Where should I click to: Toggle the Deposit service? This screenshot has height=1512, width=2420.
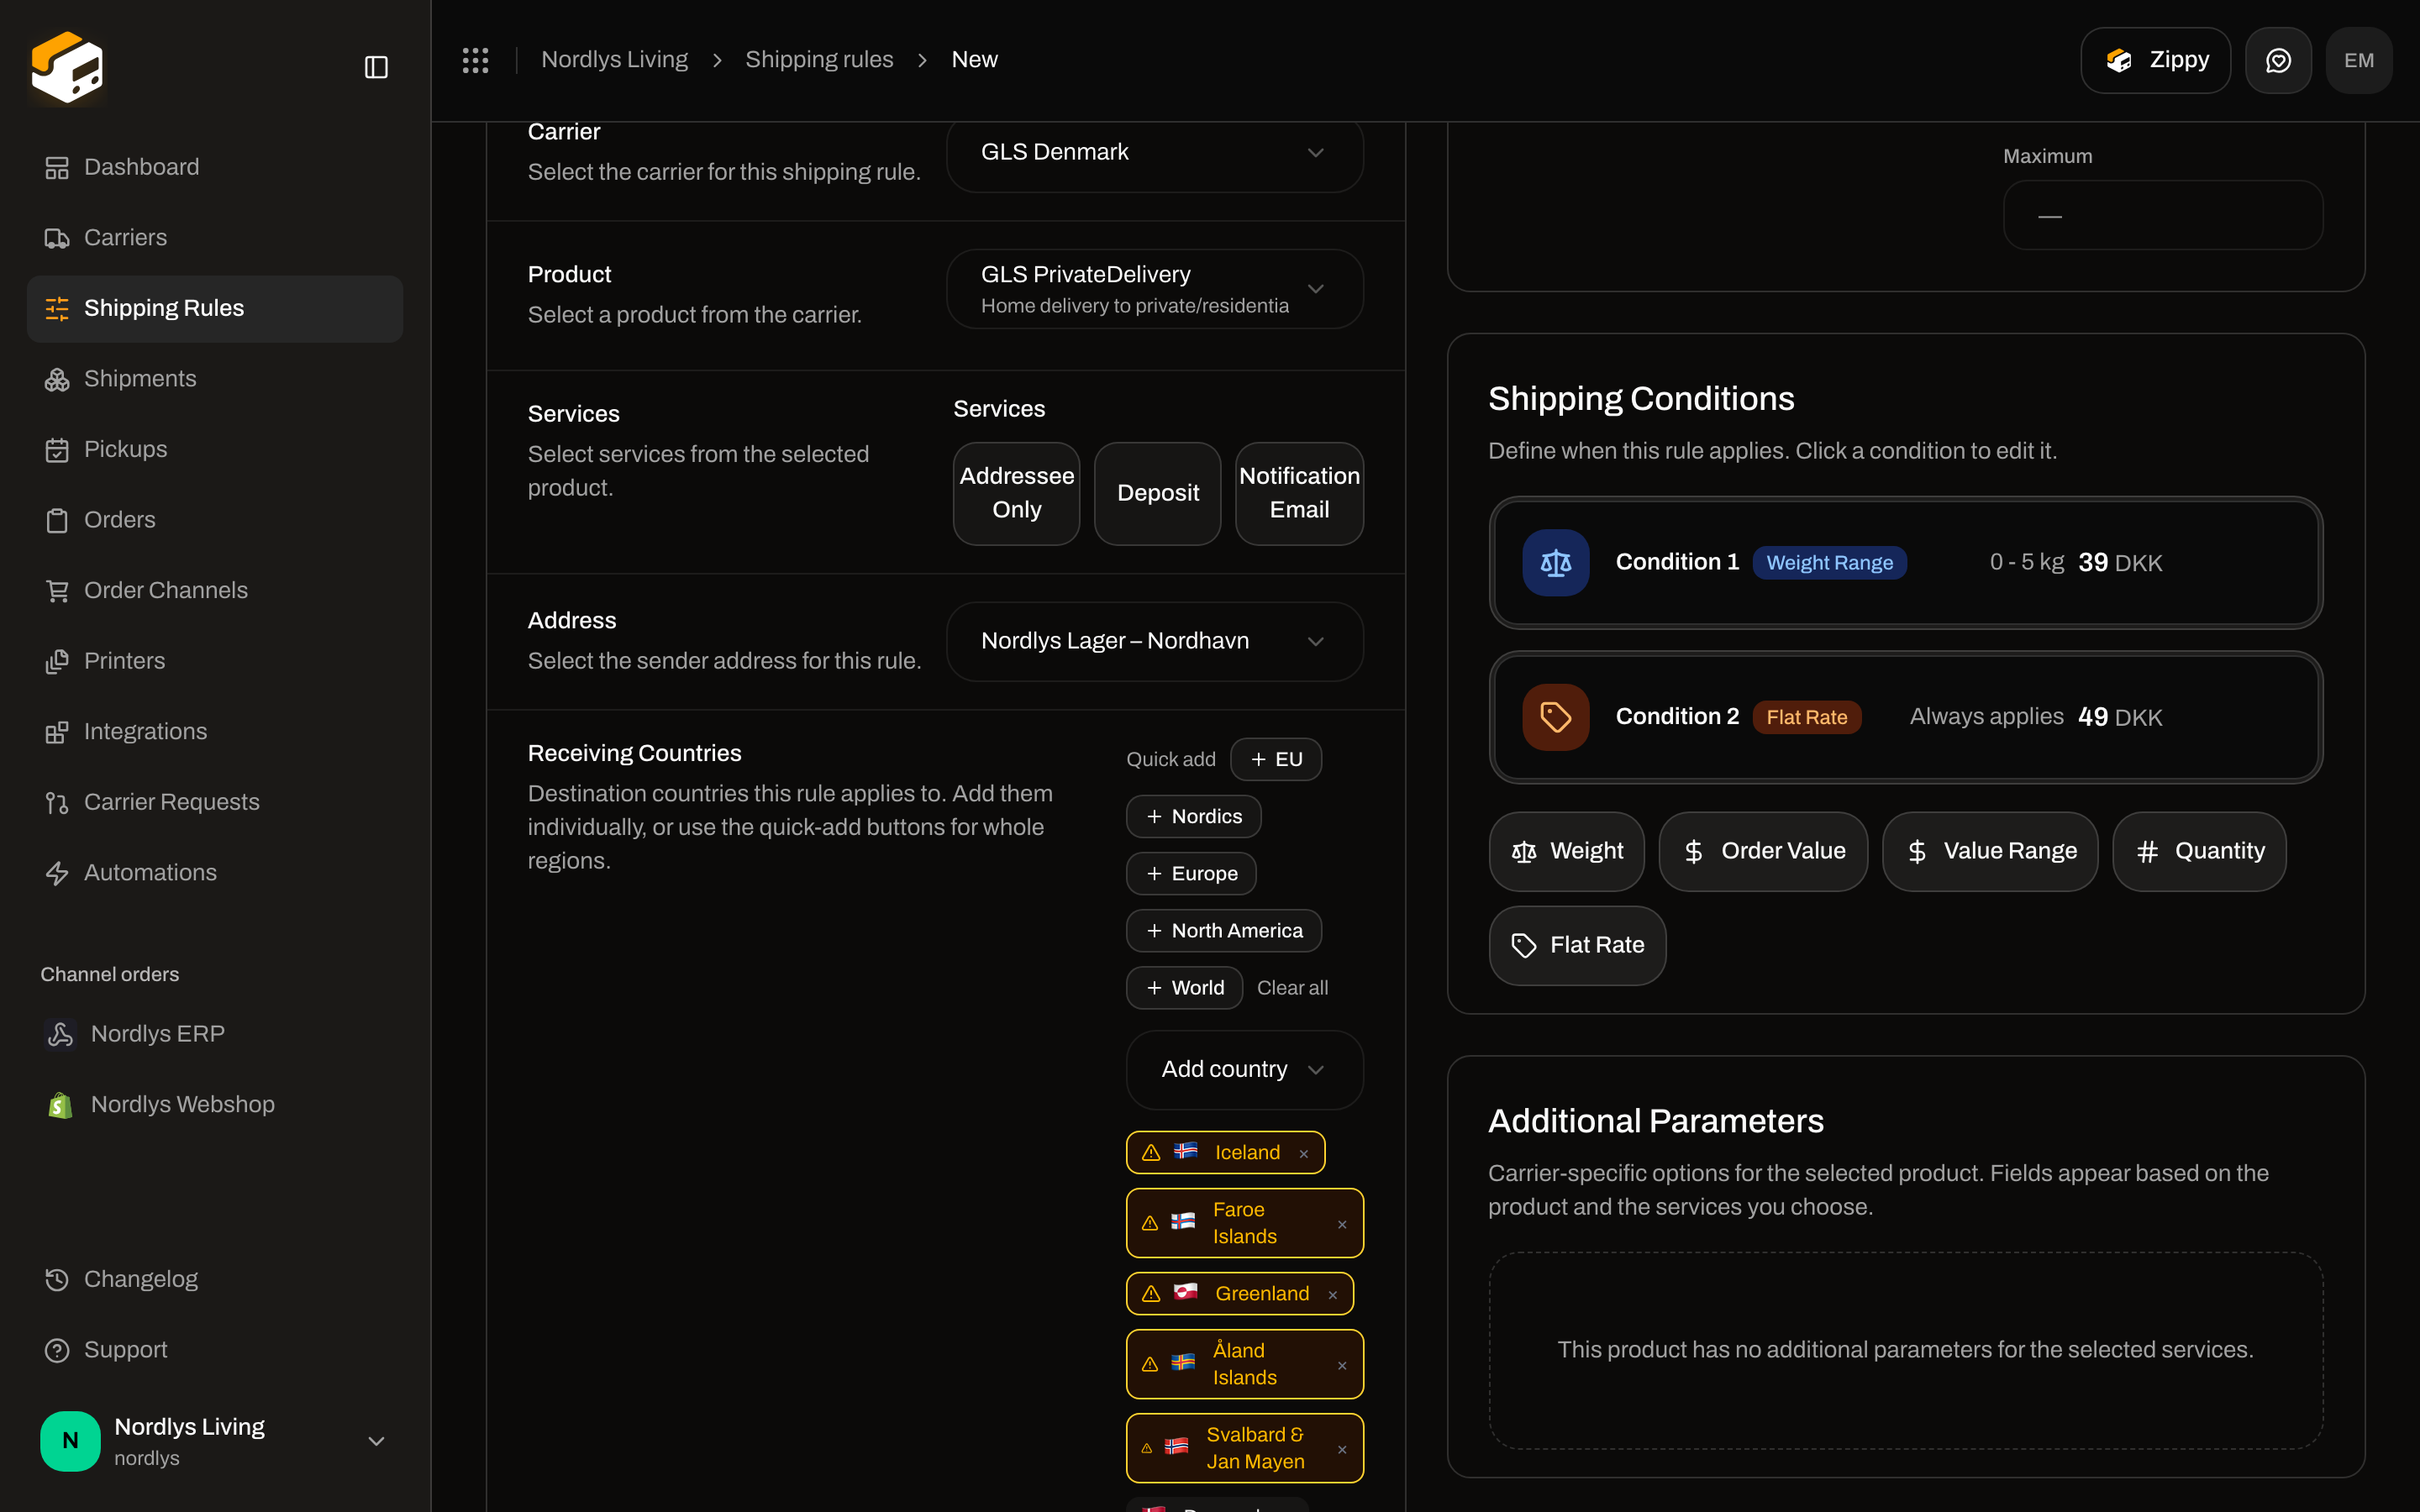(1158, 493)
